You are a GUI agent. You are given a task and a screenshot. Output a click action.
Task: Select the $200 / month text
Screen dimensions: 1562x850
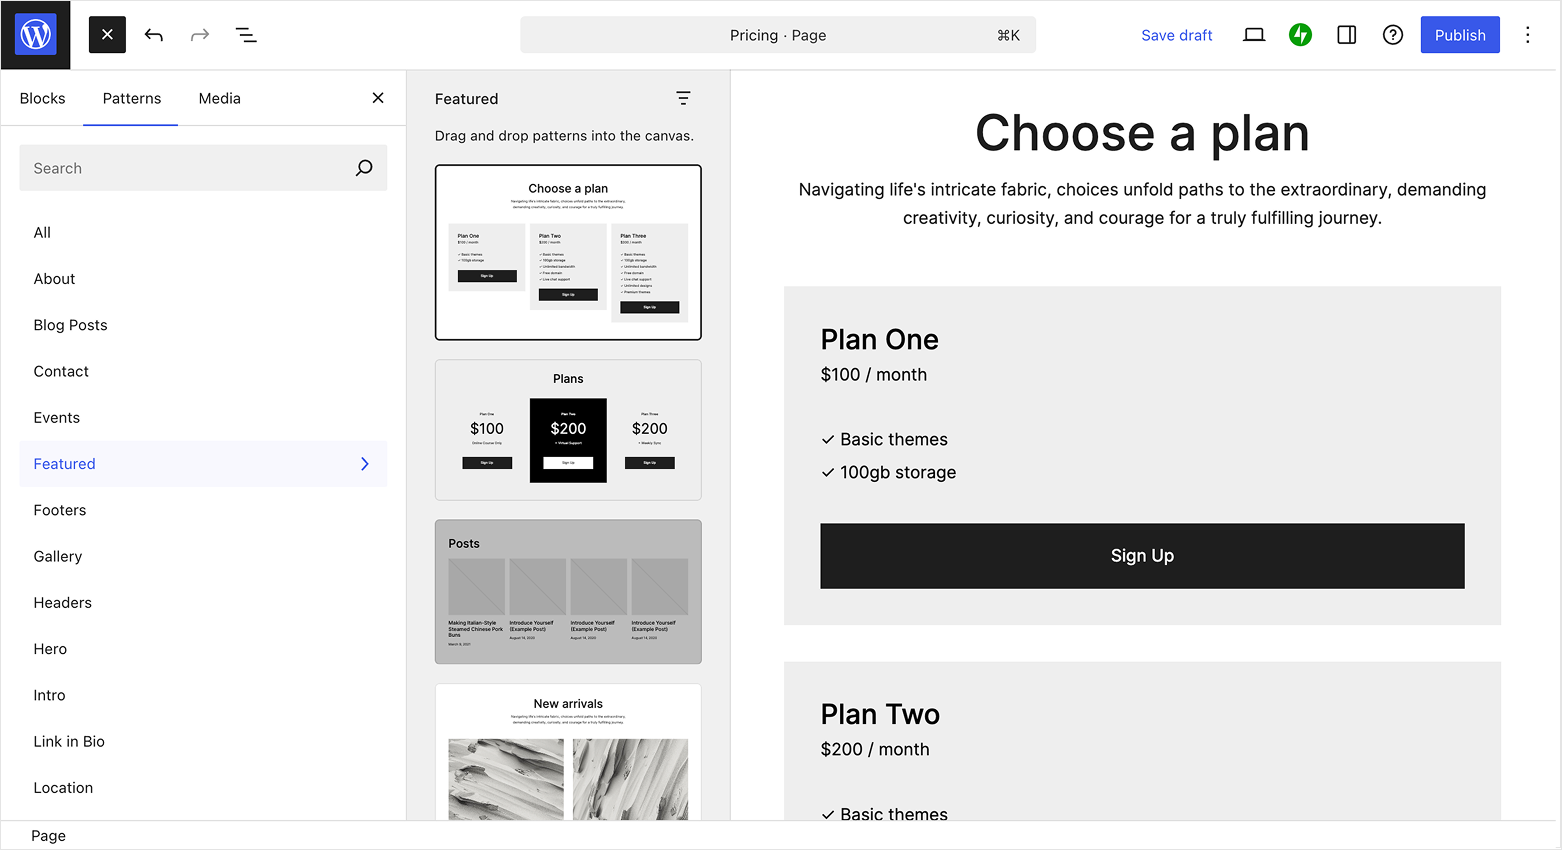[875, 750]
